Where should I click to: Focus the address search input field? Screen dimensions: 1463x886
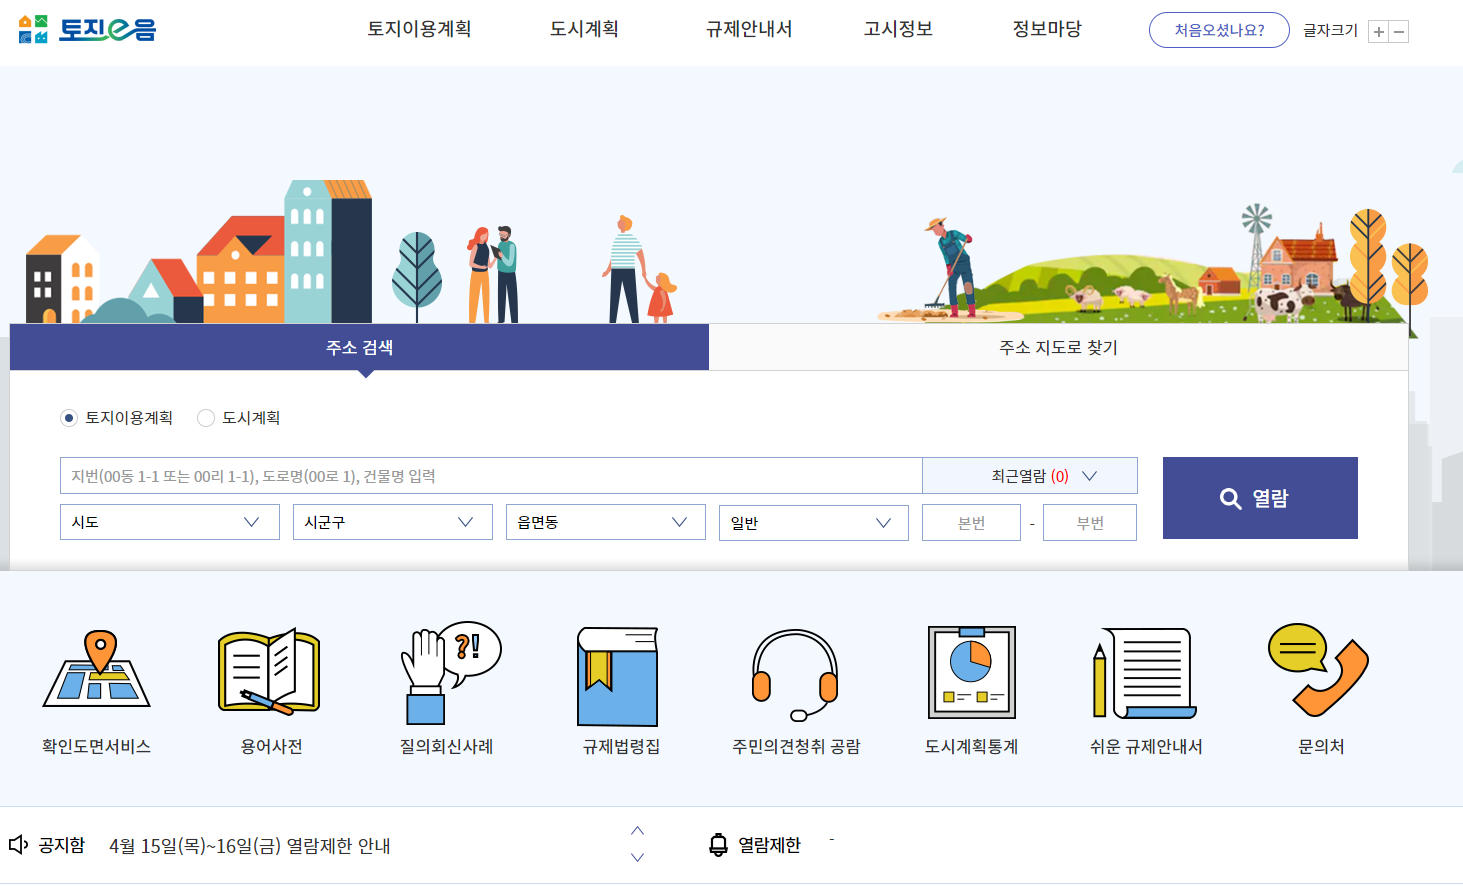491,476
